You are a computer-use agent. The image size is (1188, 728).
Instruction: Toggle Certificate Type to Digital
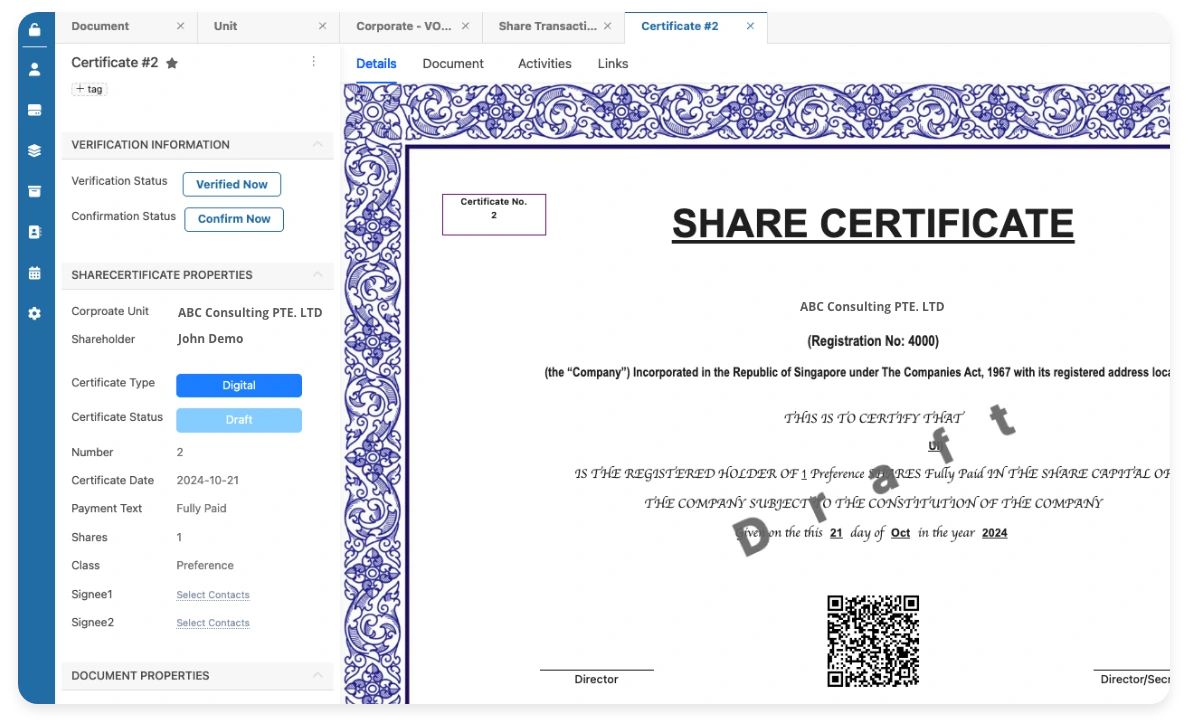tap(238, 385)
